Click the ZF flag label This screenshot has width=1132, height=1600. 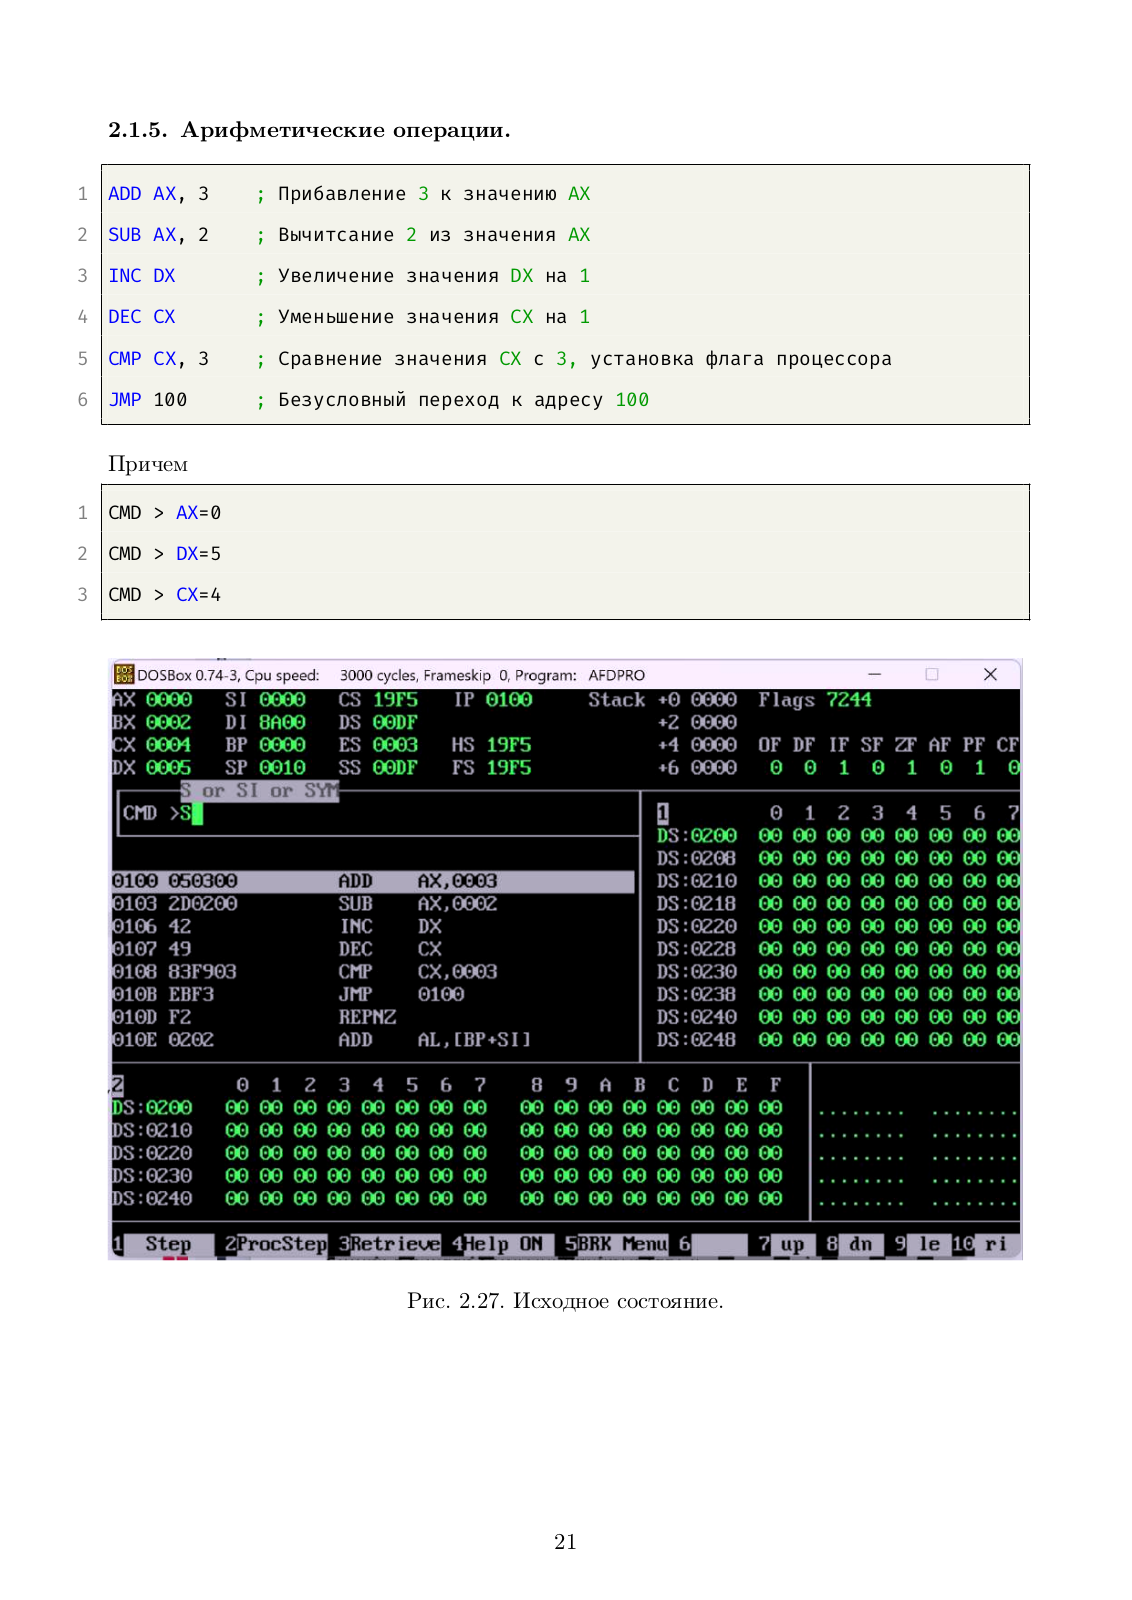pos(905,745)
